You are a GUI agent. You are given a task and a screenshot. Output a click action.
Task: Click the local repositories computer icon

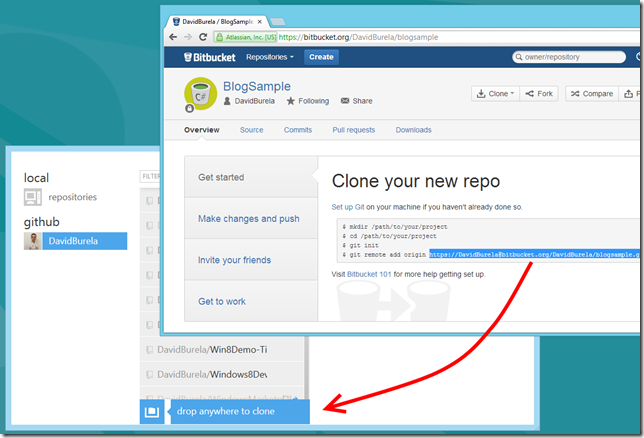tap(32, 197)
